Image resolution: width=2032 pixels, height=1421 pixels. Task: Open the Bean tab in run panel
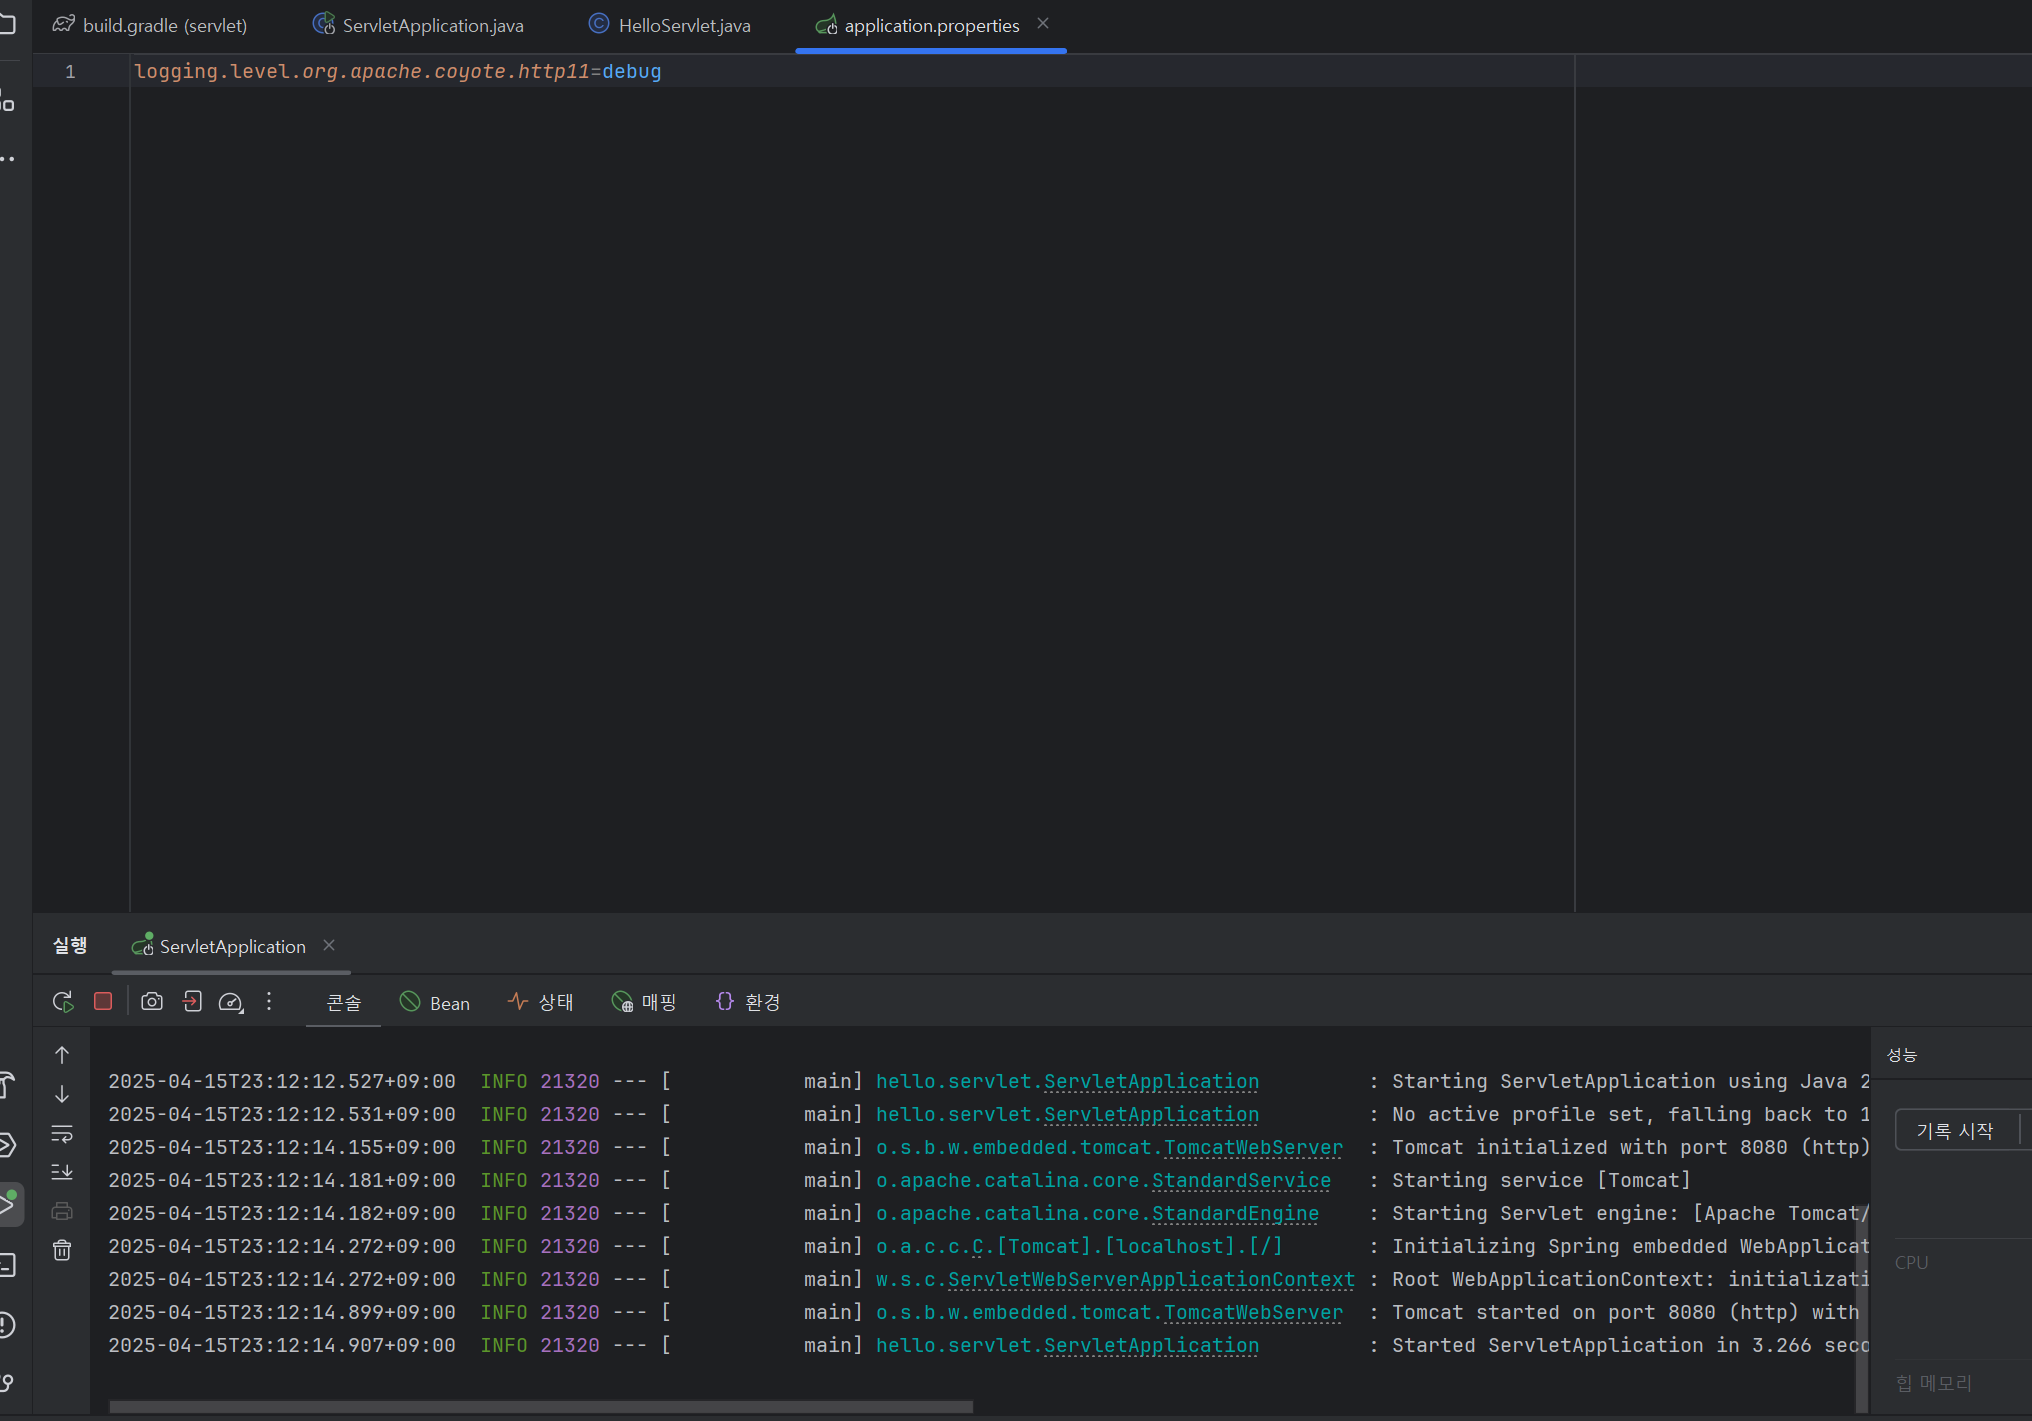[x=435, y=1002]
